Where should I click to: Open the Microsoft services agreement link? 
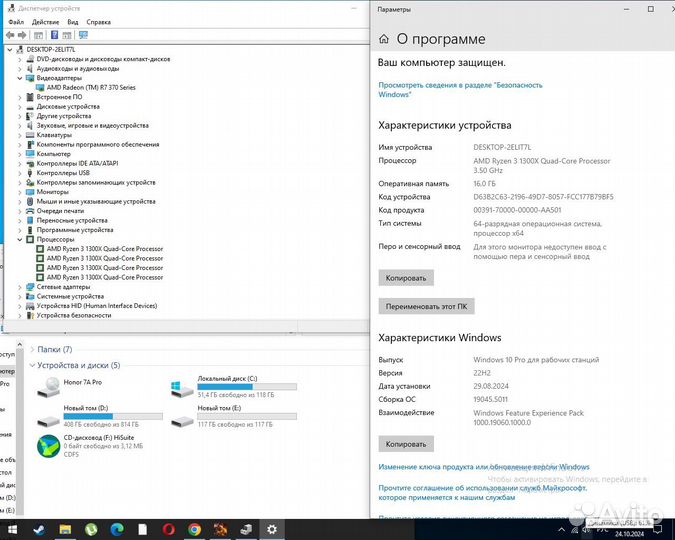point(483,493)
